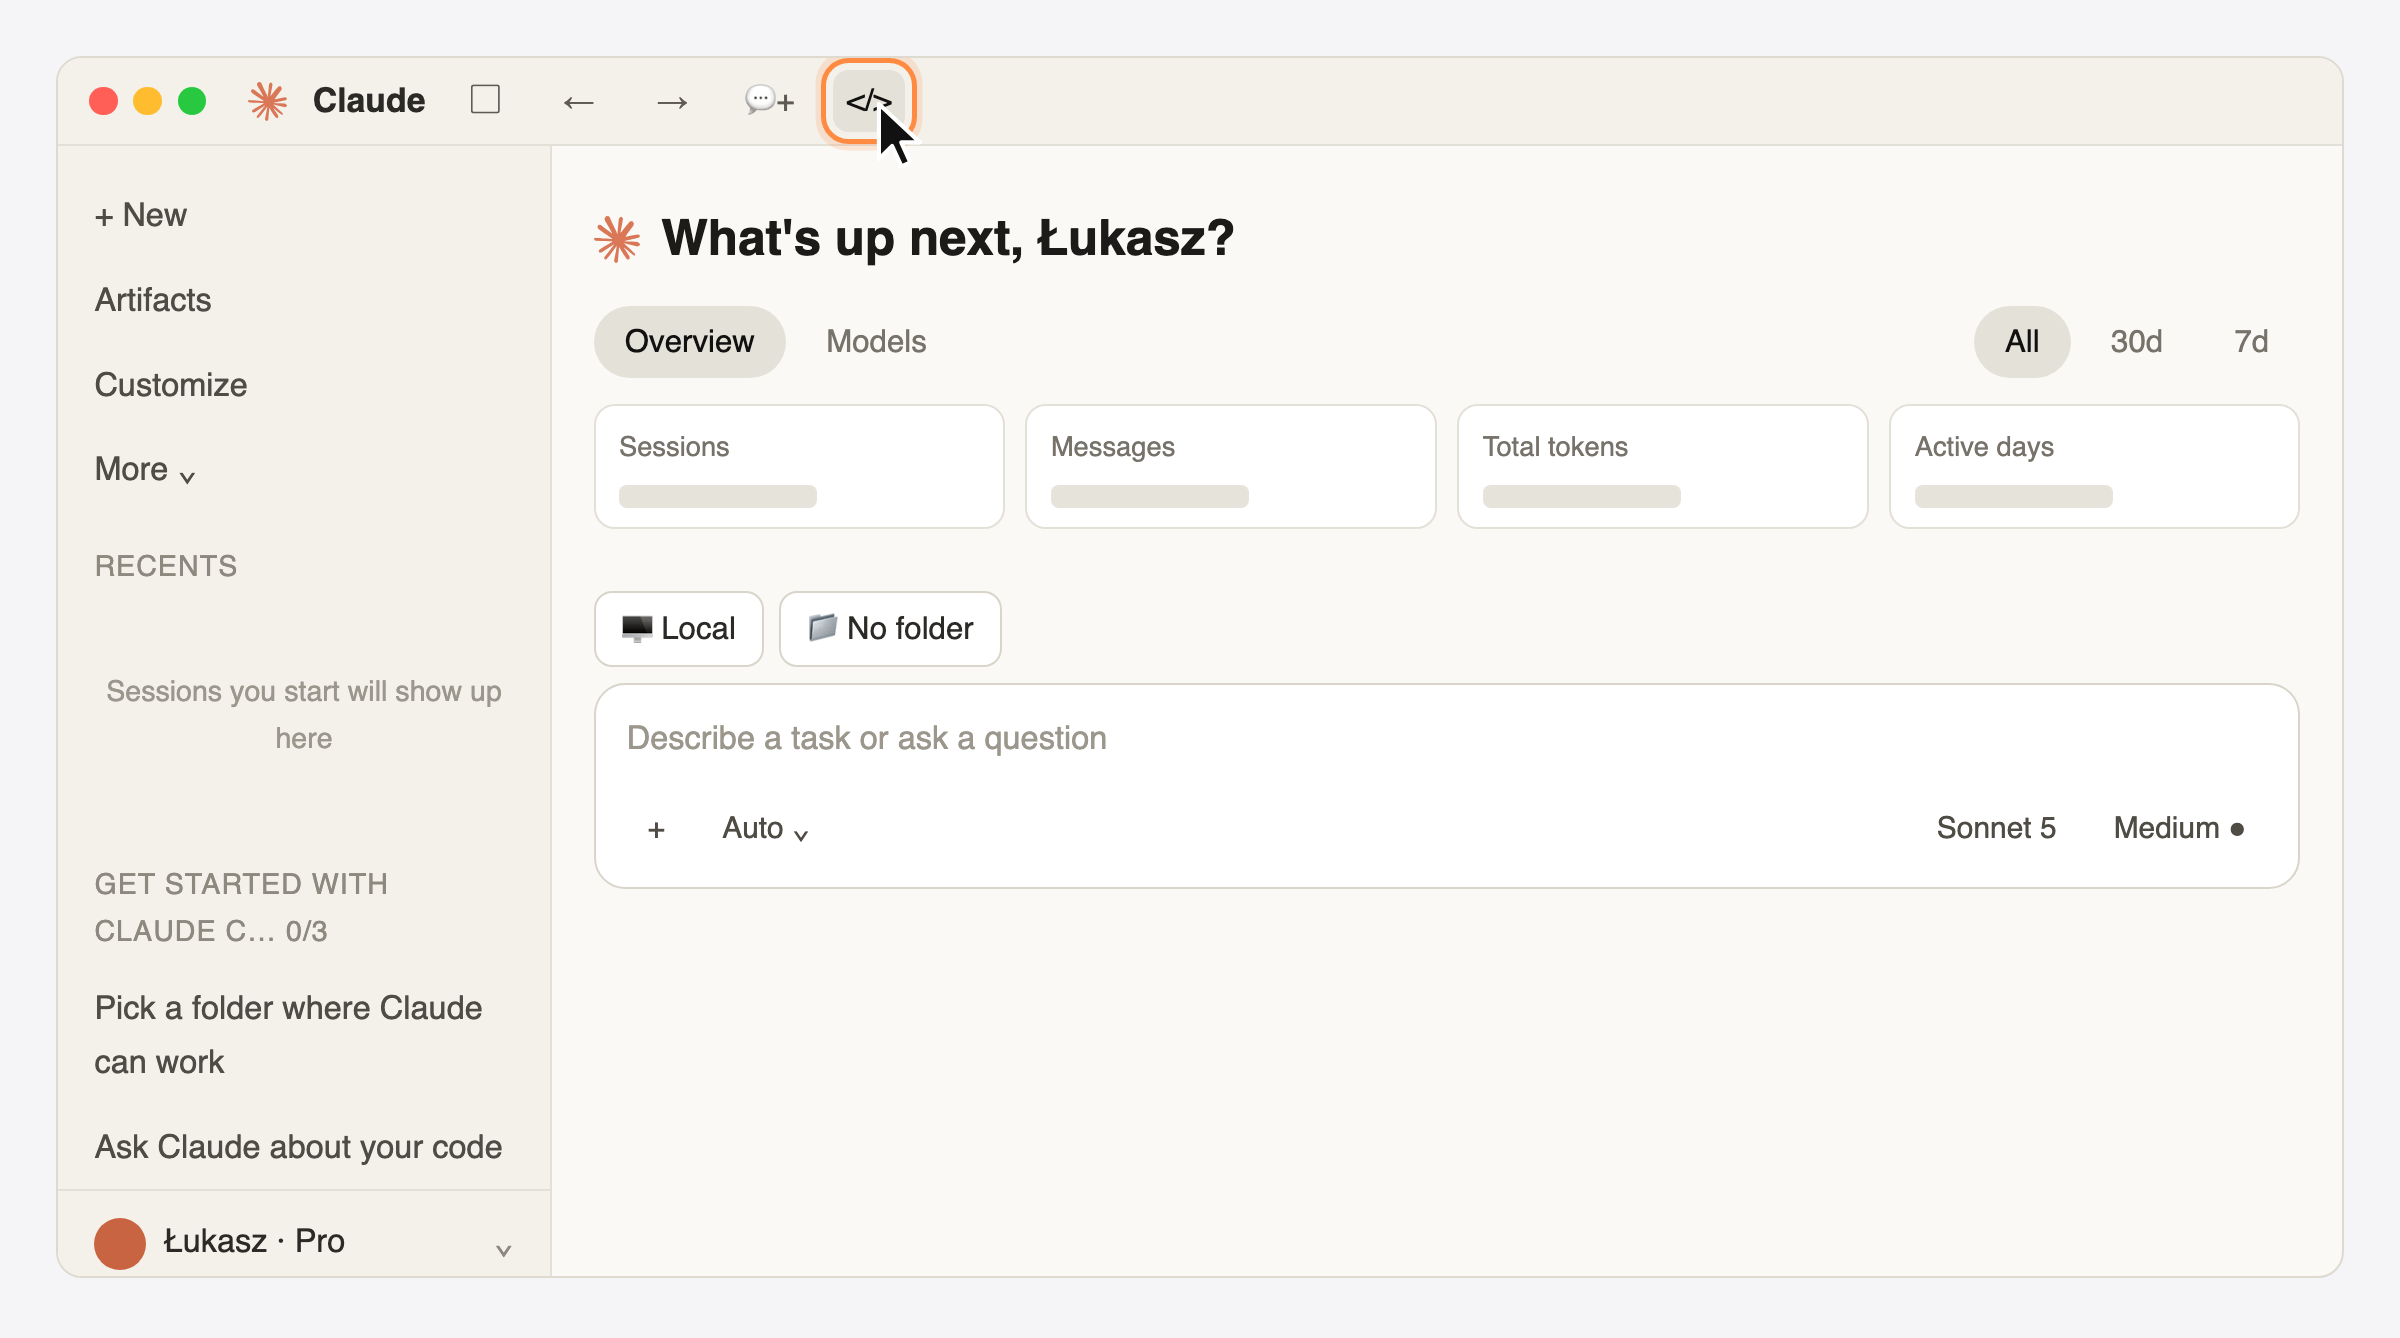Expand the Łukasz · Pro account menu chevron

point(504,1250)
